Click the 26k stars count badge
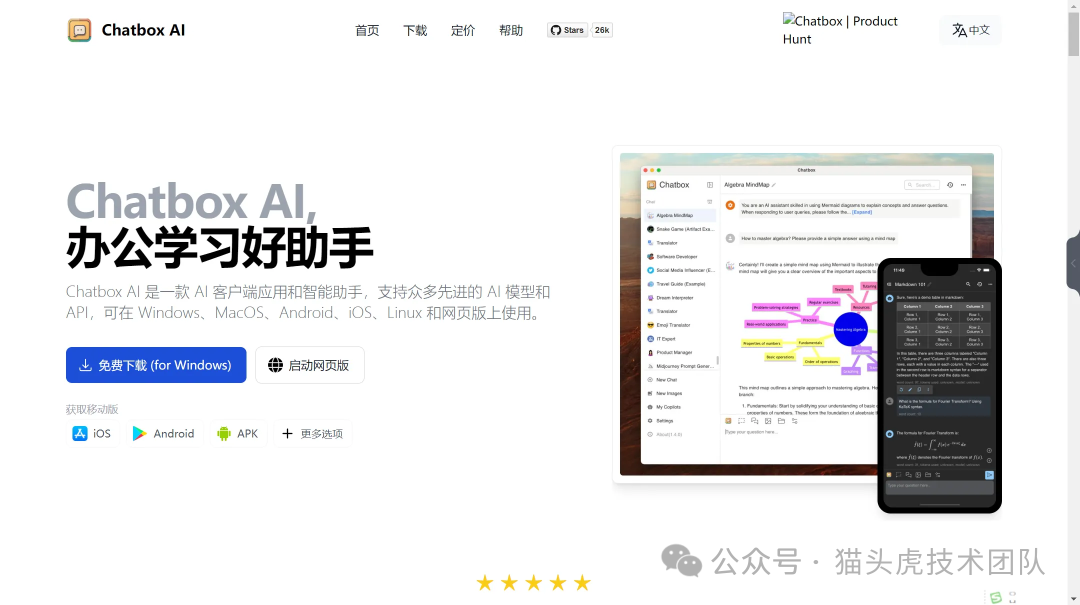This screenshot has height=605, width=1080. [602, 30]
